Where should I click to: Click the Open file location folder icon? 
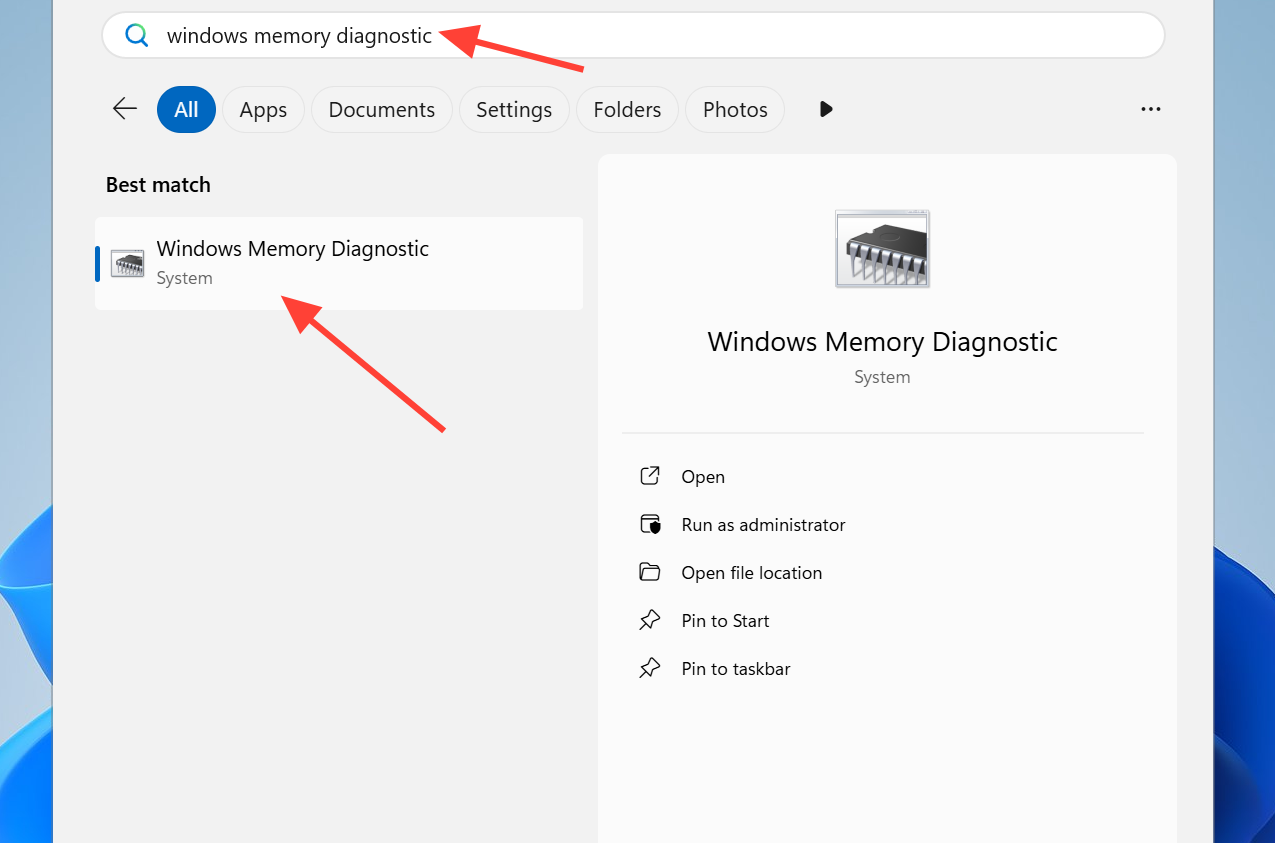tap(650, 572)
